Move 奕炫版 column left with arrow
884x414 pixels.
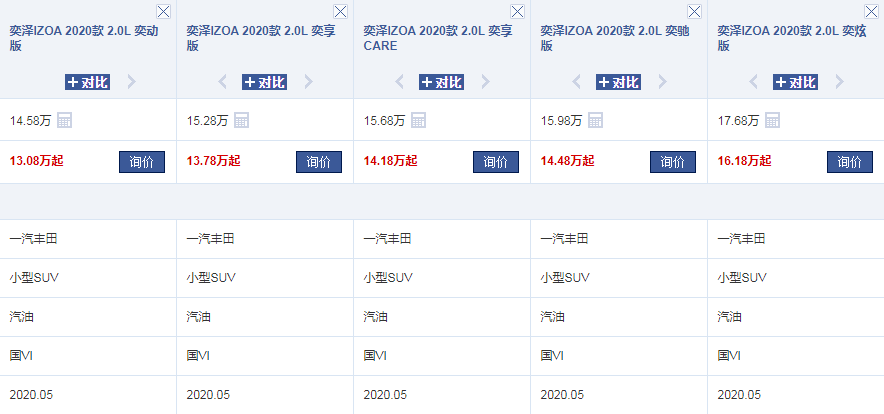754,82
